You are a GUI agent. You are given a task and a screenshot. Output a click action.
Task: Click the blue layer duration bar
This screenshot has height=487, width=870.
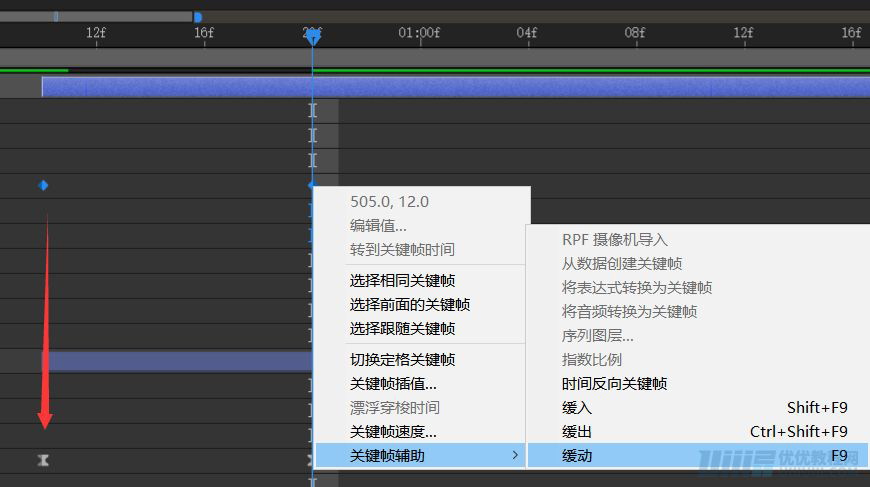(450, 87)
